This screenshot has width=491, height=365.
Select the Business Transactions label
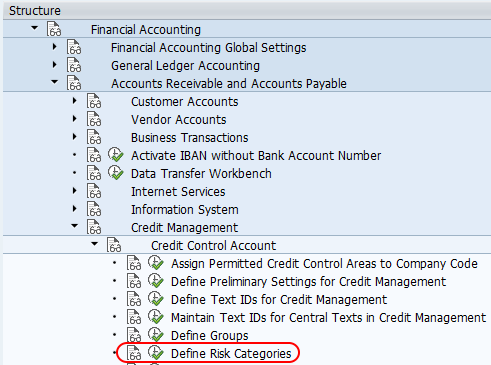click(190, 138)
